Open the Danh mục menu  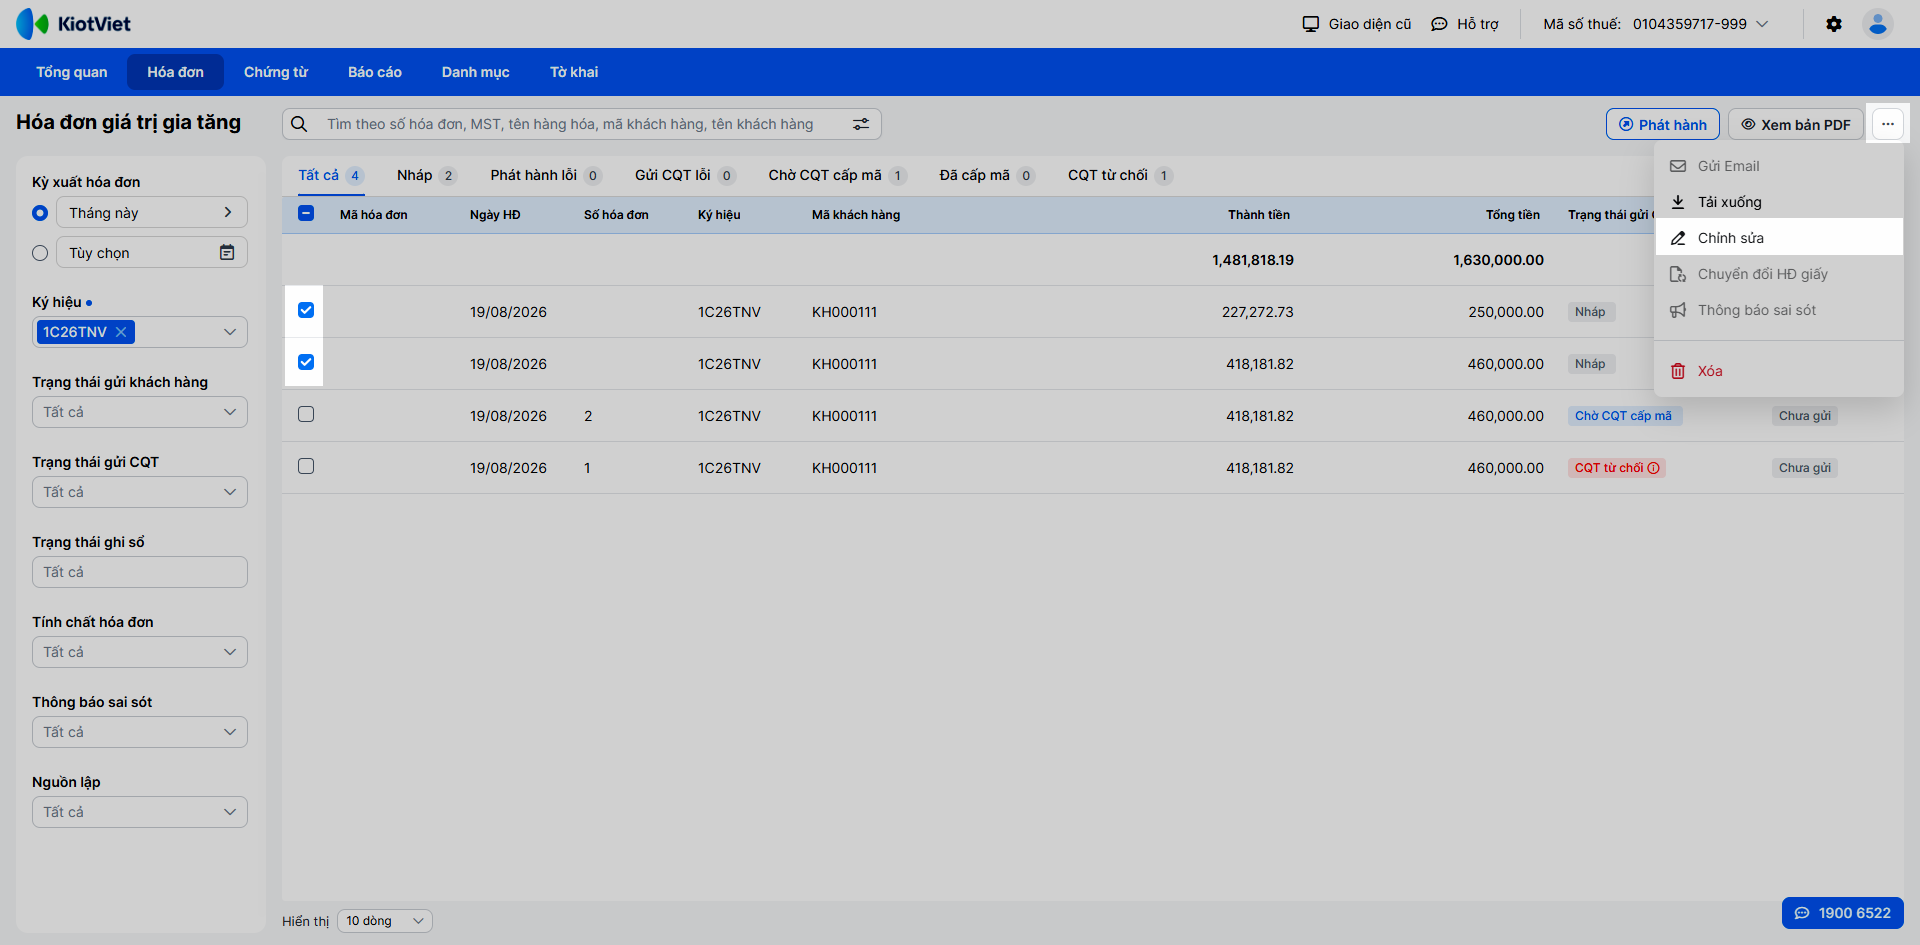(476, 72)
